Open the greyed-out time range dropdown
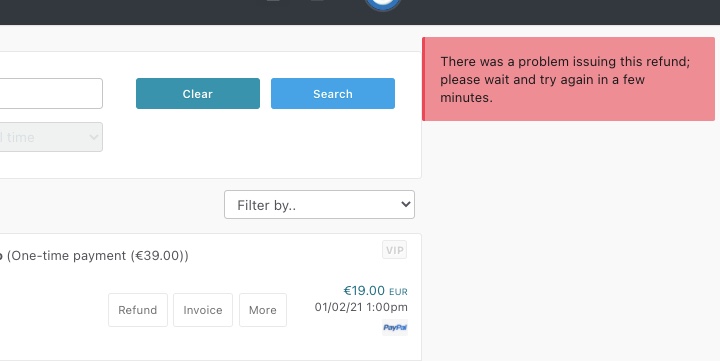This screenshot has width=720, height=361. 51,137
